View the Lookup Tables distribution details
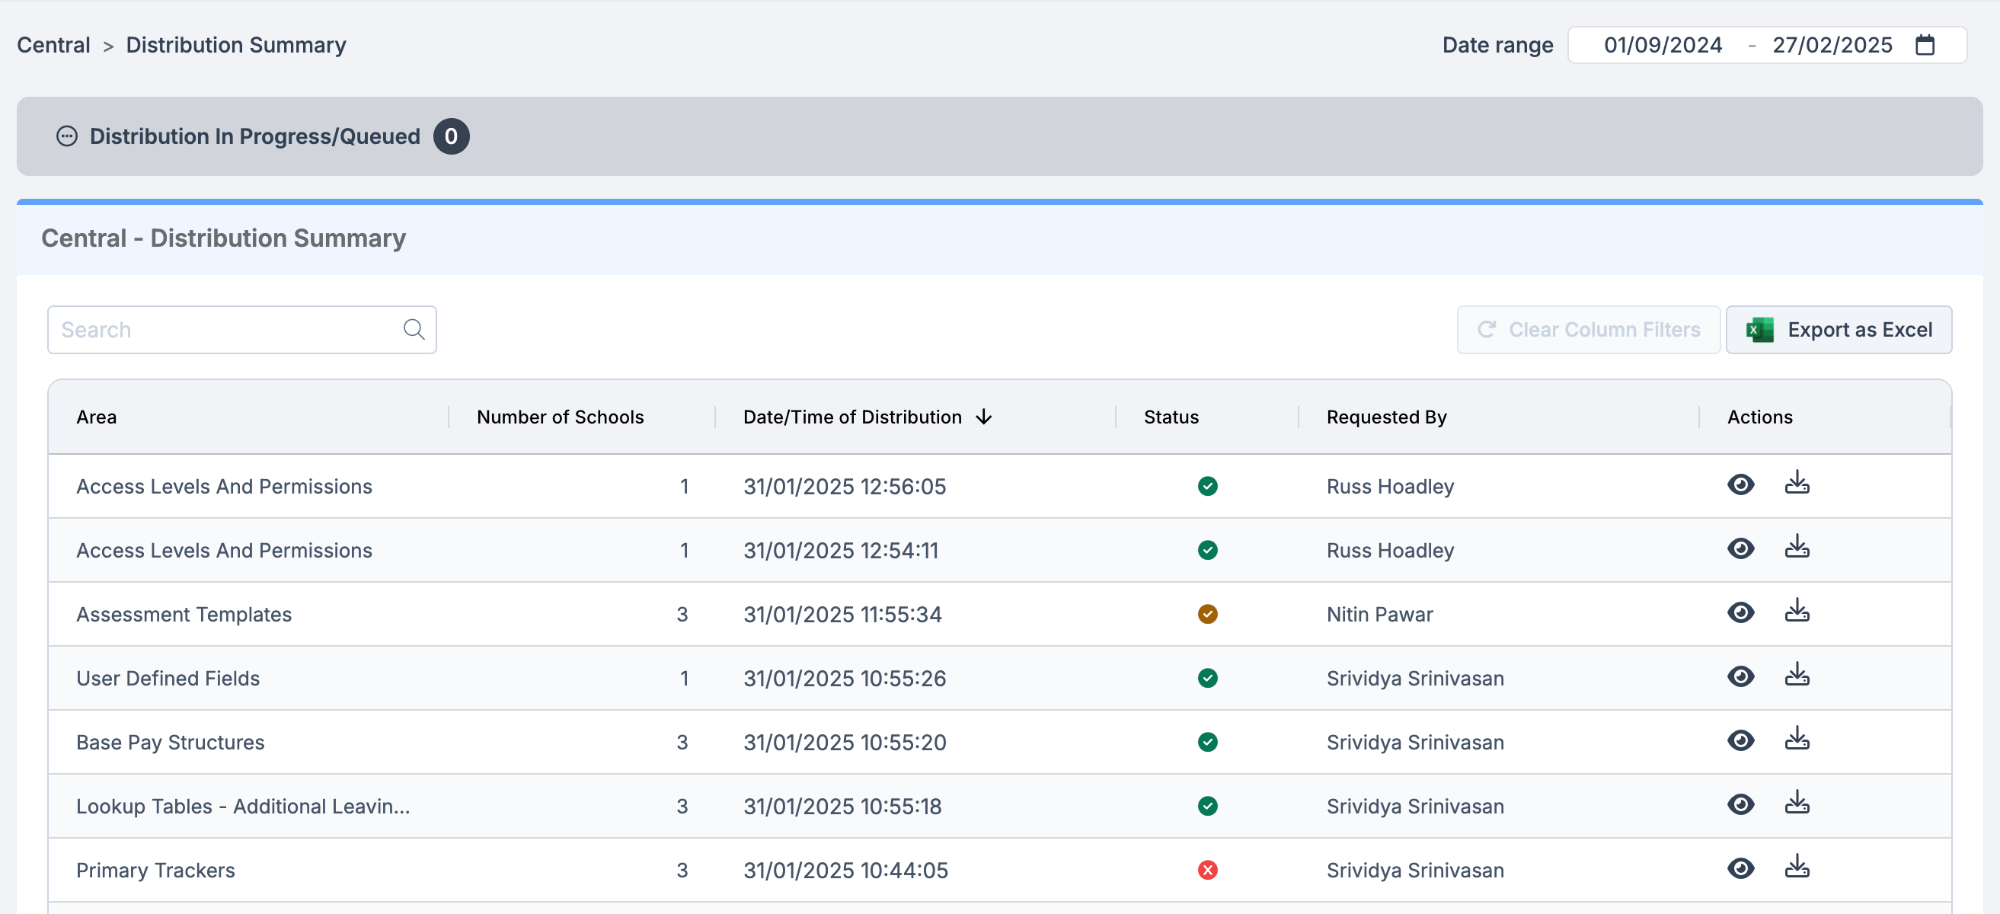The height and width of the screenshot is (914, 2000). pyautogui.click(x=1741, y=805)
